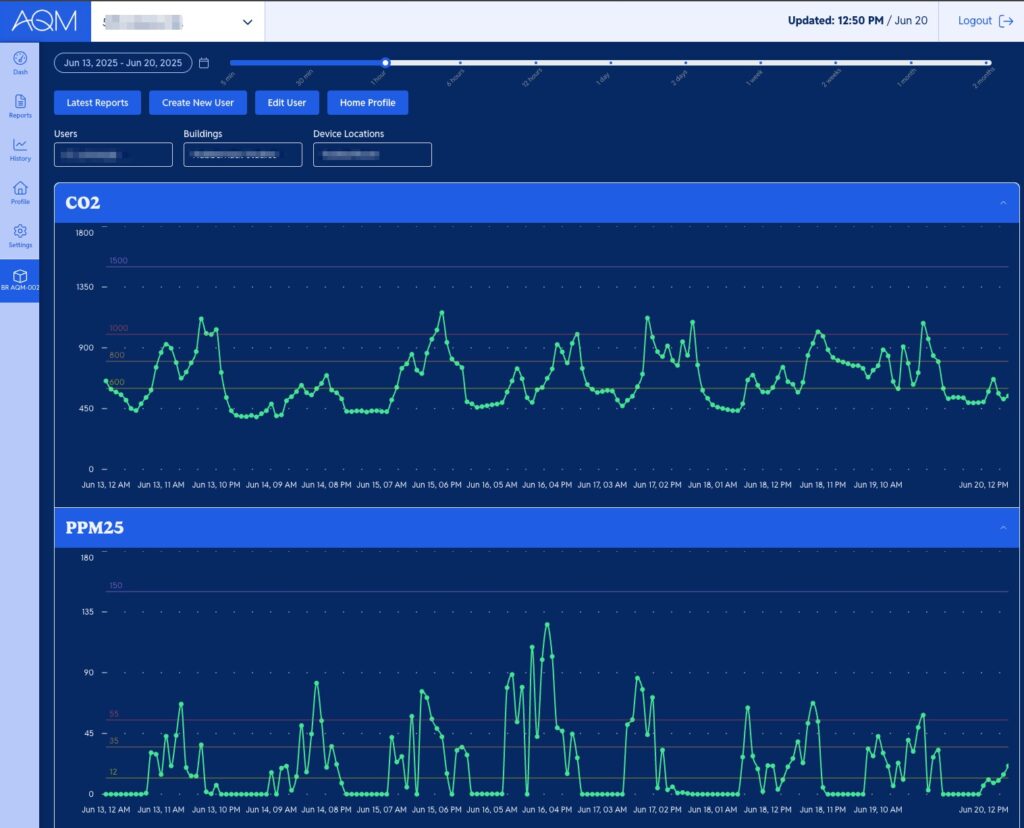Click the Buildings field label
The height and width of the screenshot is (828, 1024).
coord(203,134)
